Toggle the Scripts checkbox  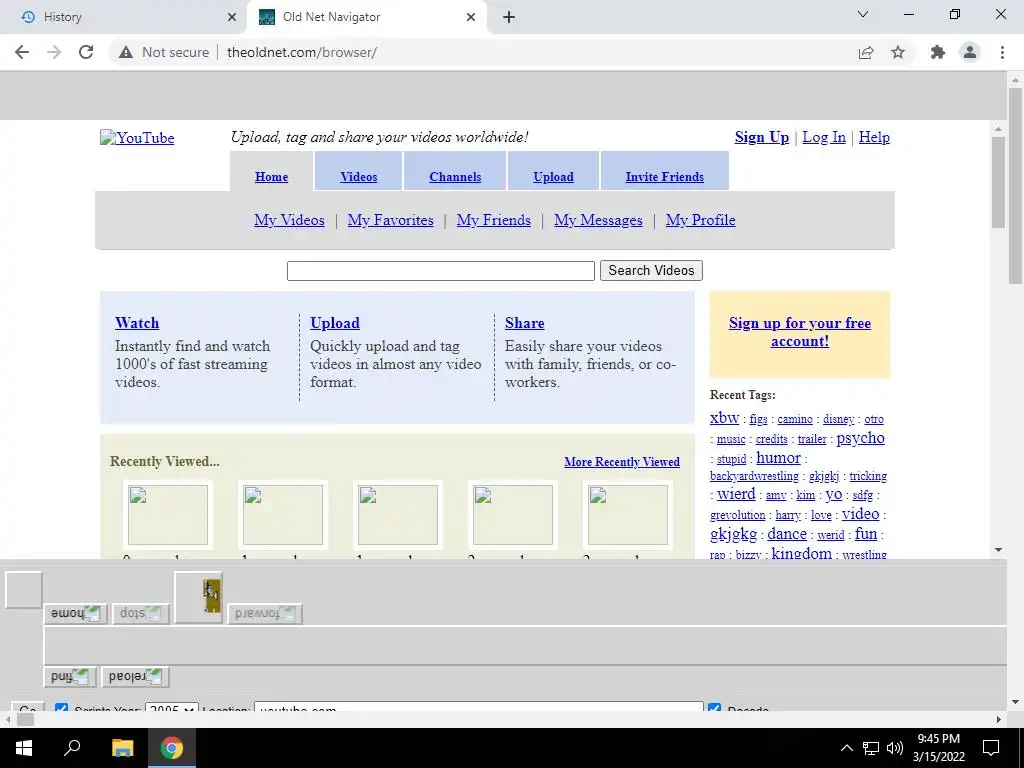61,707
